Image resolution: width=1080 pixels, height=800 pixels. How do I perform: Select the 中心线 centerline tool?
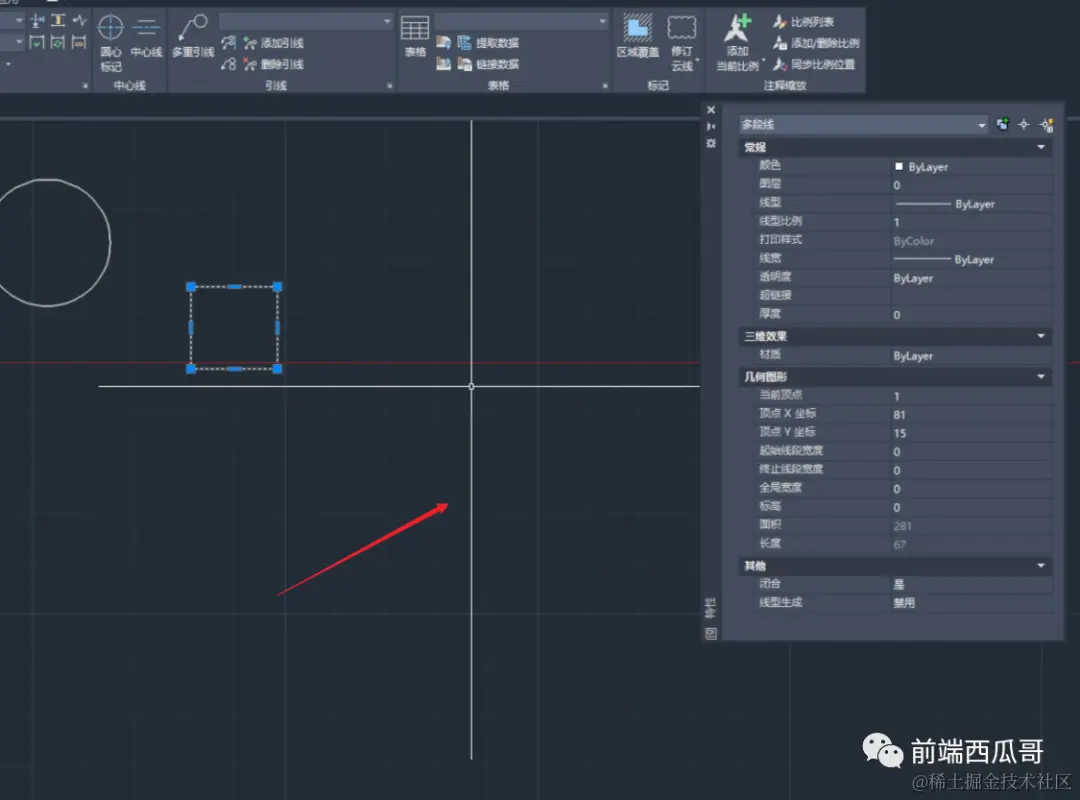click(146, 37)
